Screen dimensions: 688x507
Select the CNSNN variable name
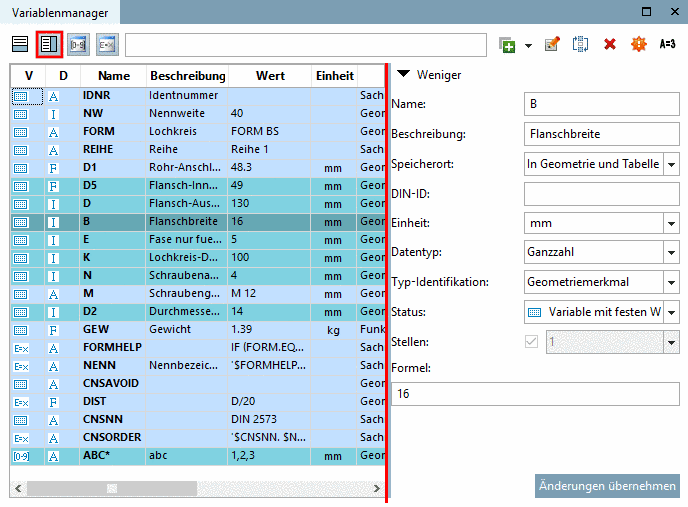click(103, 419)
